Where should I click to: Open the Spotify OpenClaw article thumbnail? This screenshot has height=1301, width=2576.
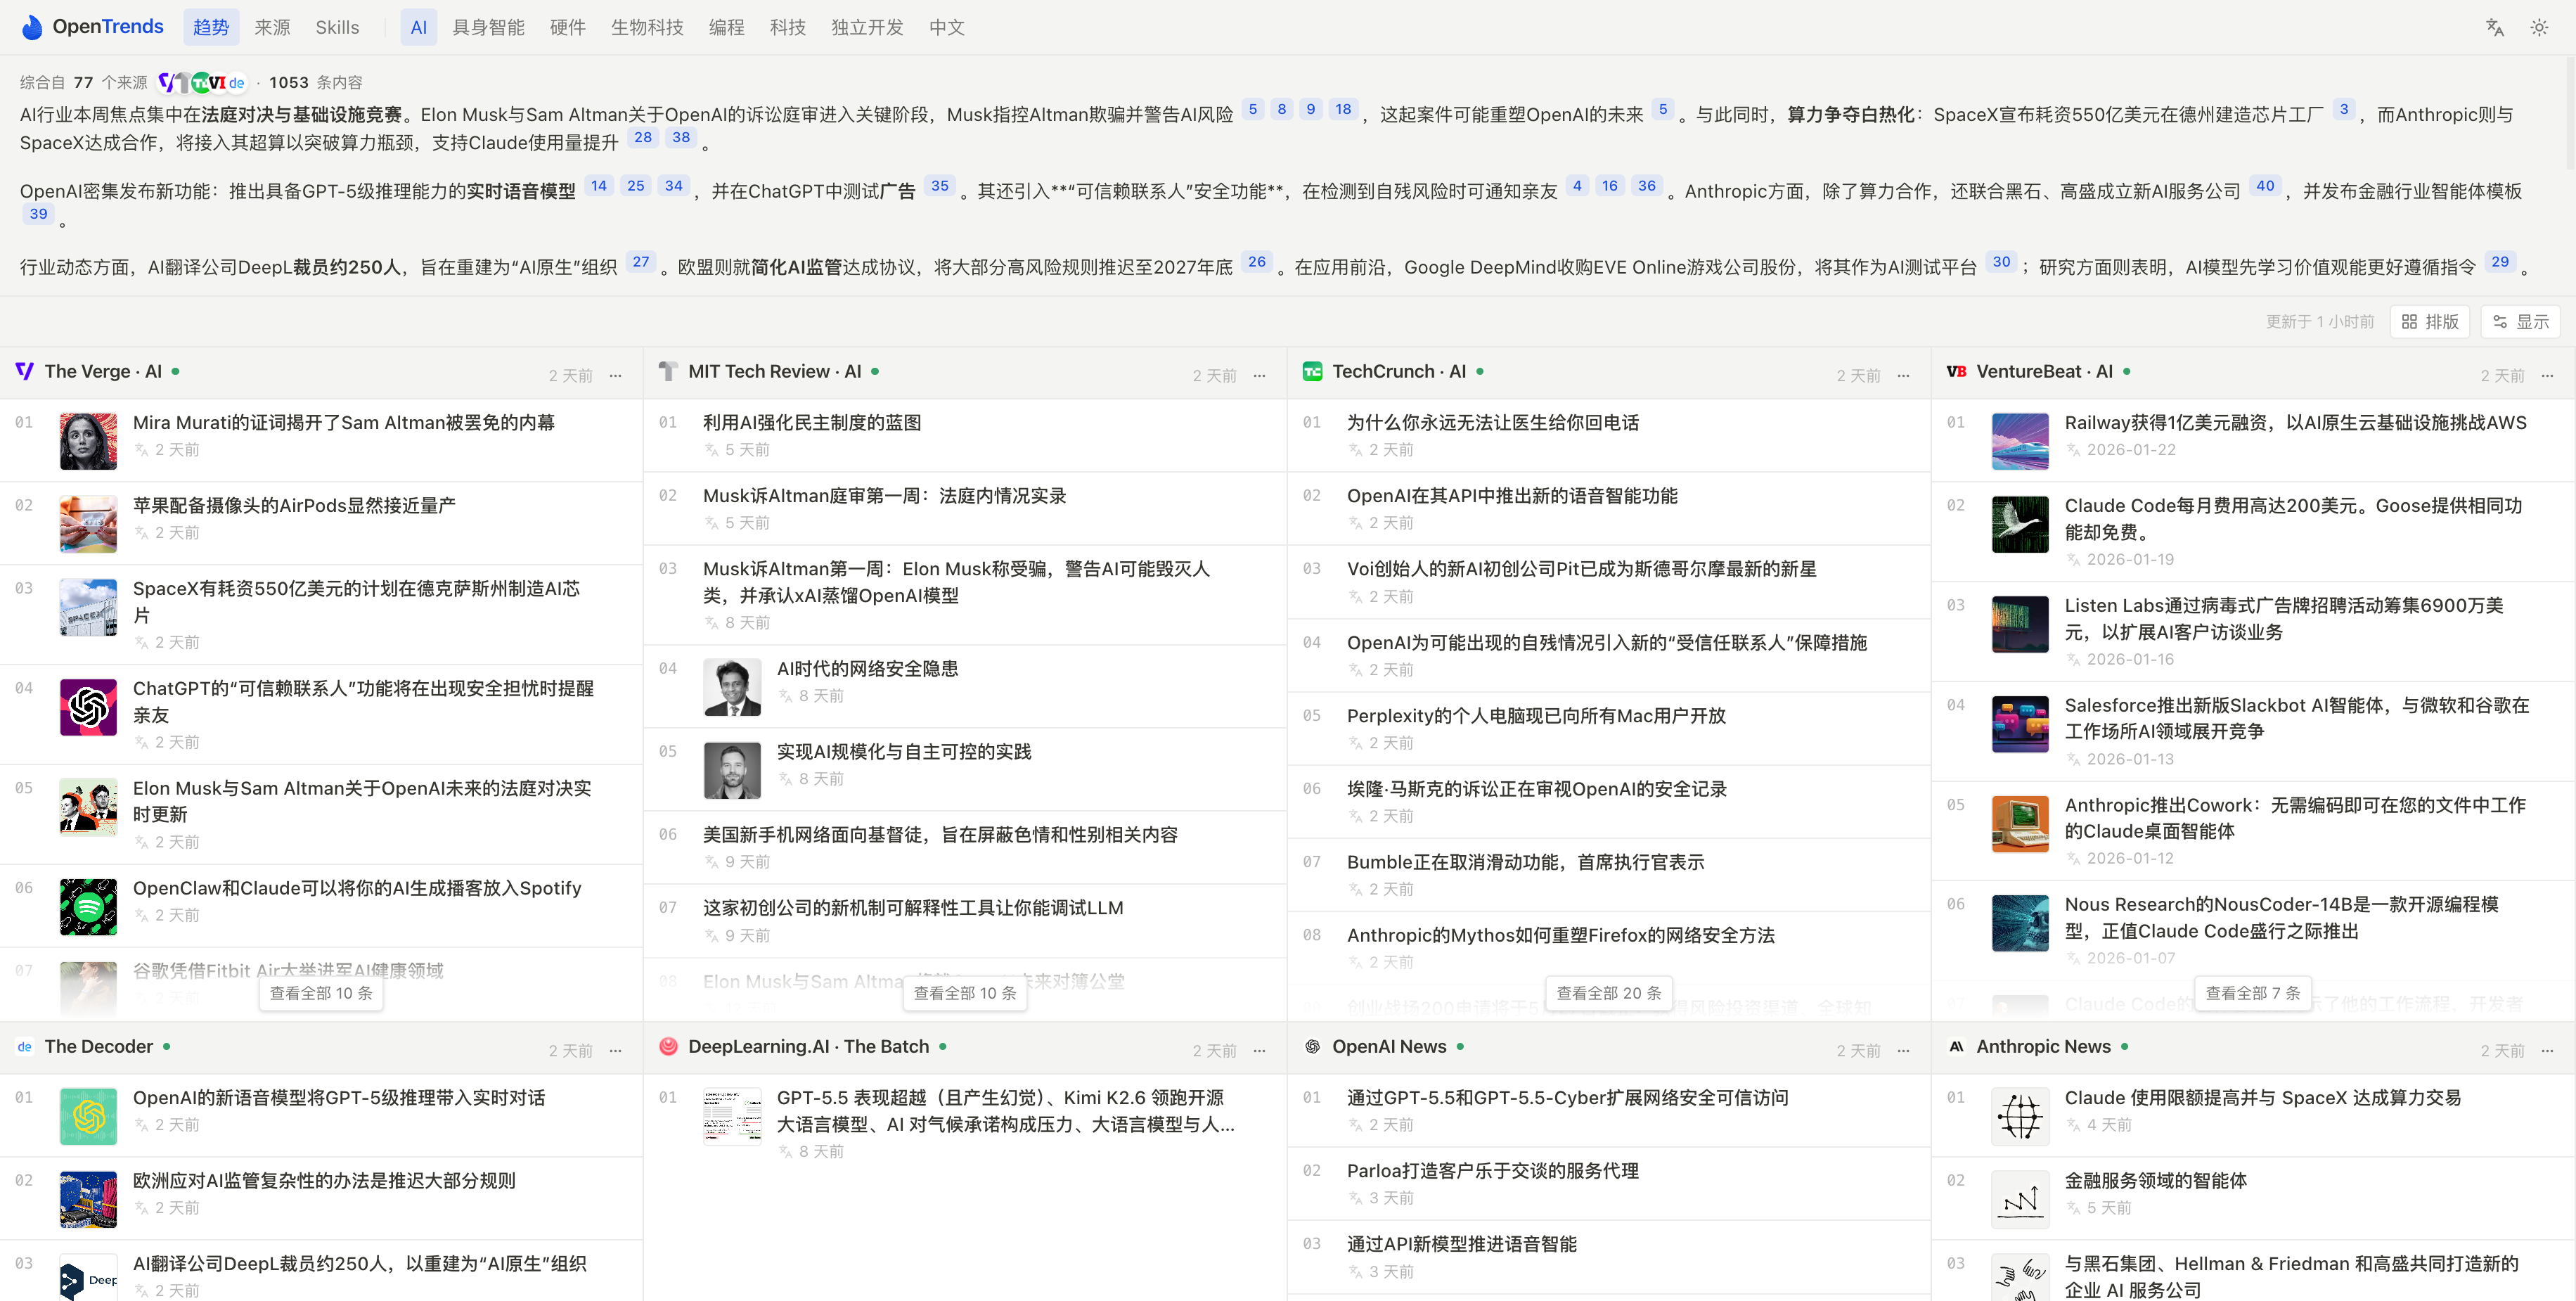coord(88,907)
